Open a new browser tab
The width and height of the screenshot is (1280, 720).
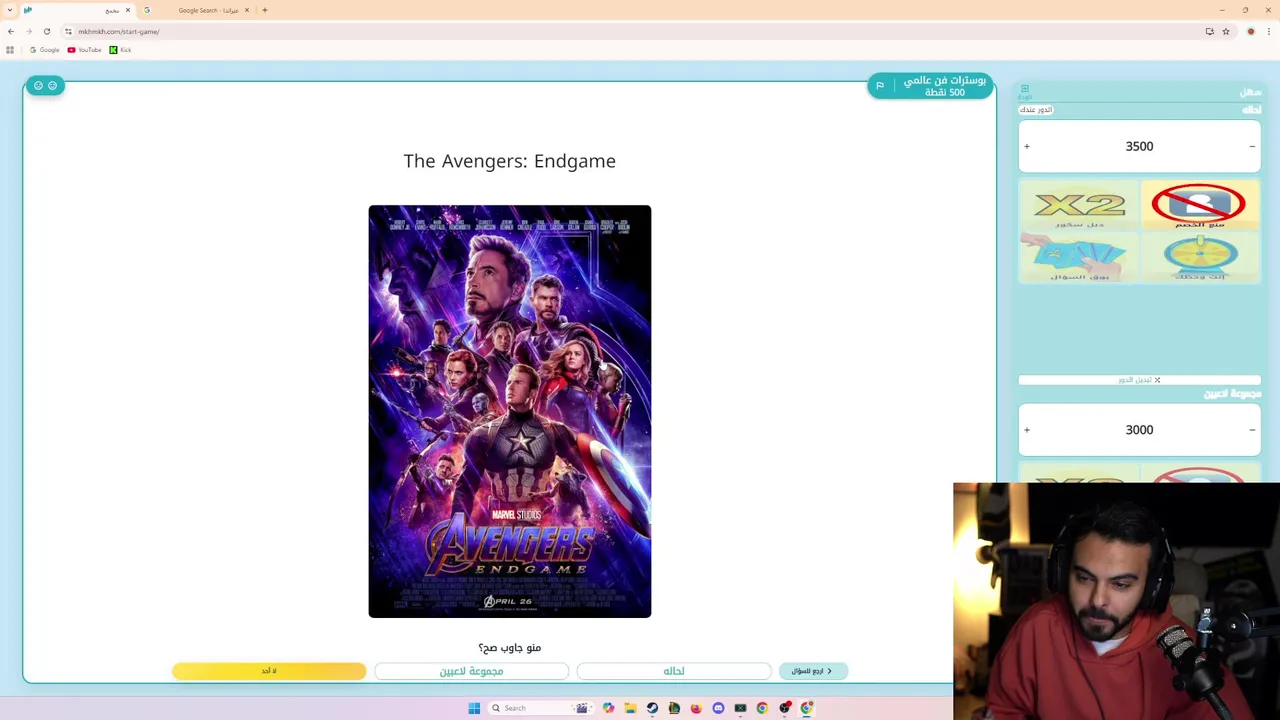pos(265,10)
